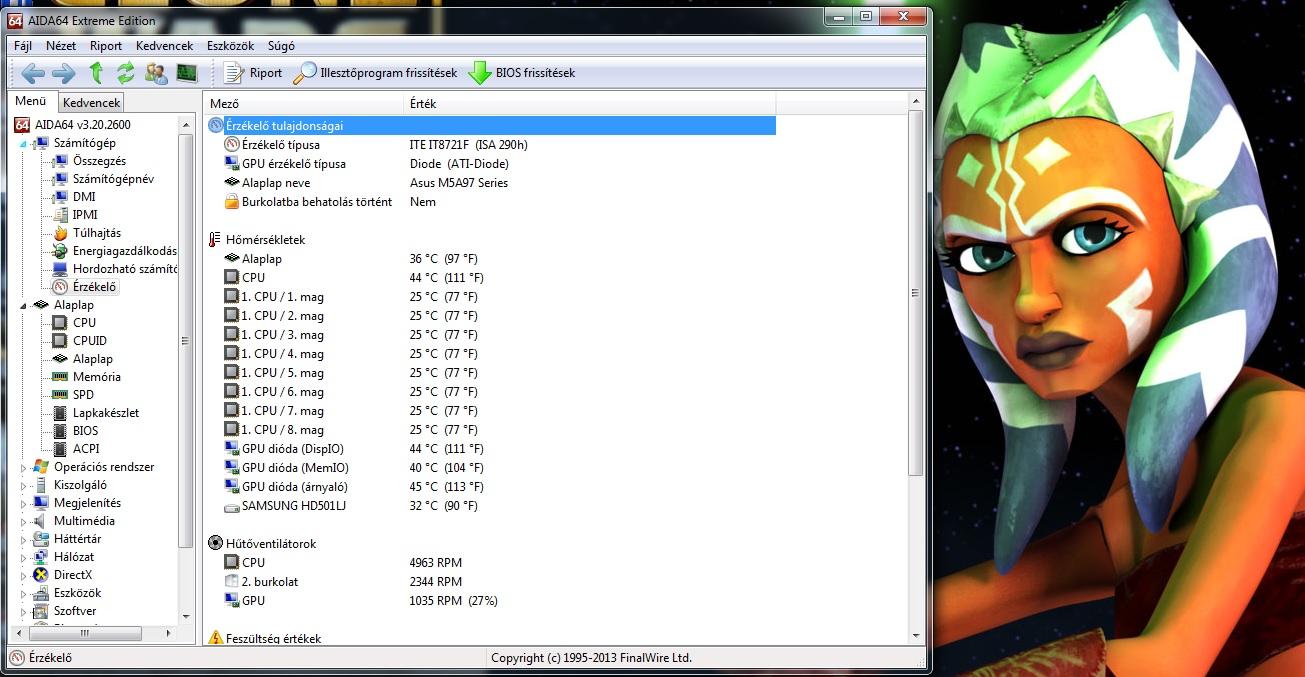Click the Hőmérsékletek thermometer icon

(215, 240)
